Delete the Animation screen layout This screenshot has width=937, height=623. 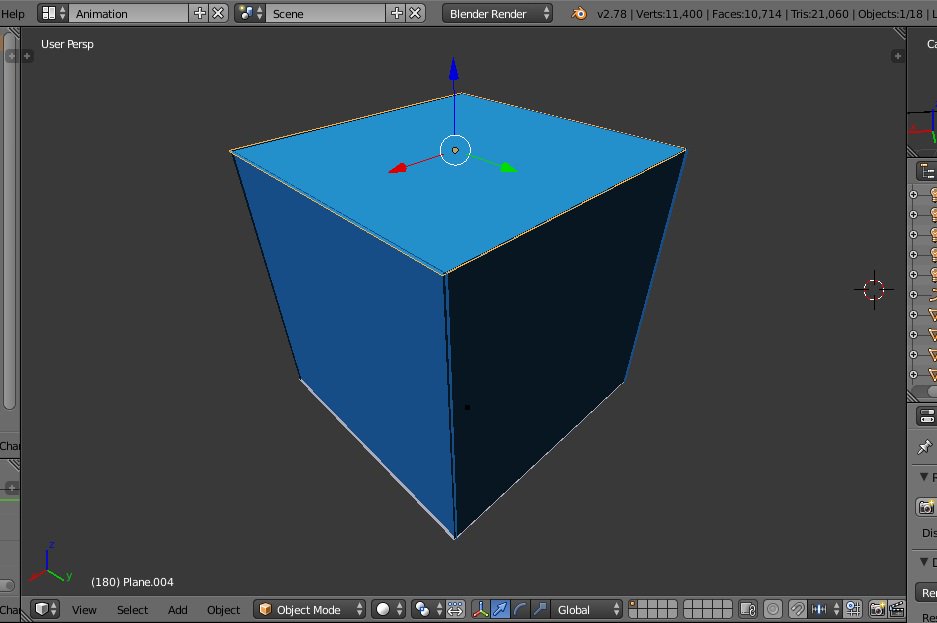219,13
